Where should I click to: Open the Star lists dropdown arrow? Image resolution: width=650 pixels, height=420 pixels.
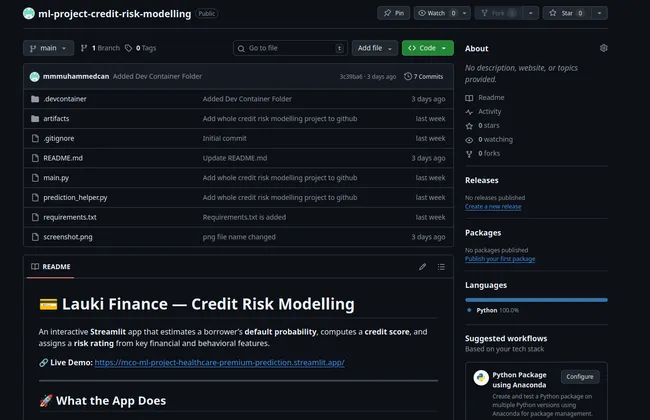pos(599,13)
